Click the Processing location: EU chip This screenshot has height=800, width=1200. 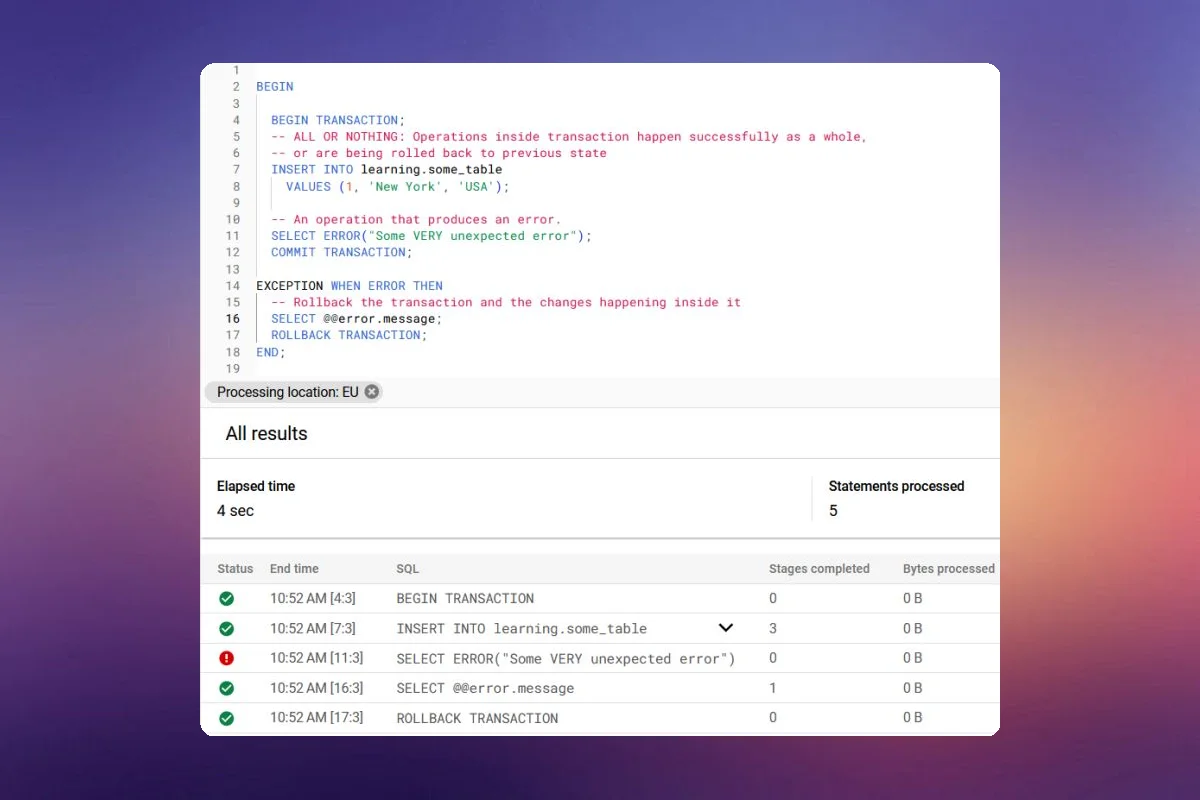point(293,392)
